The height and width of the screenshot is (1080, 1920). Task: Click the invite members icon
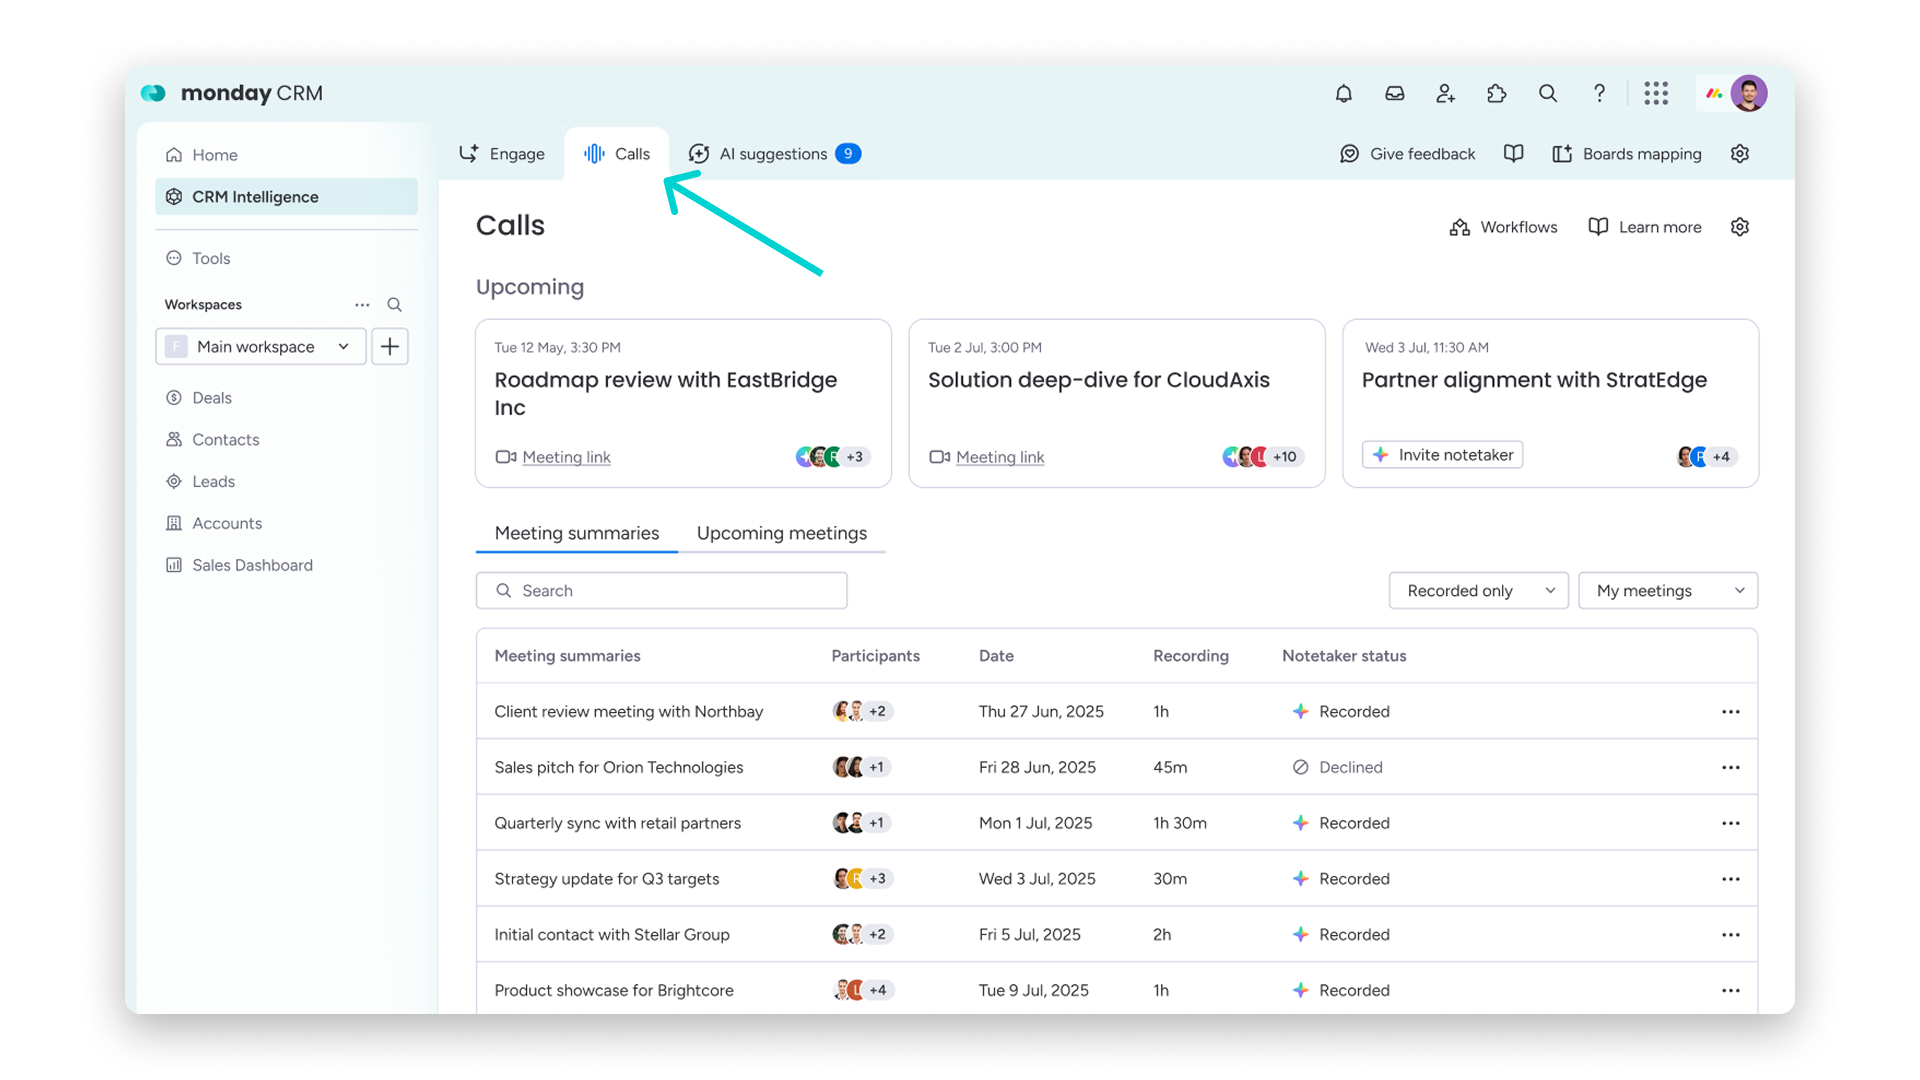click(x=1445, y=93)
